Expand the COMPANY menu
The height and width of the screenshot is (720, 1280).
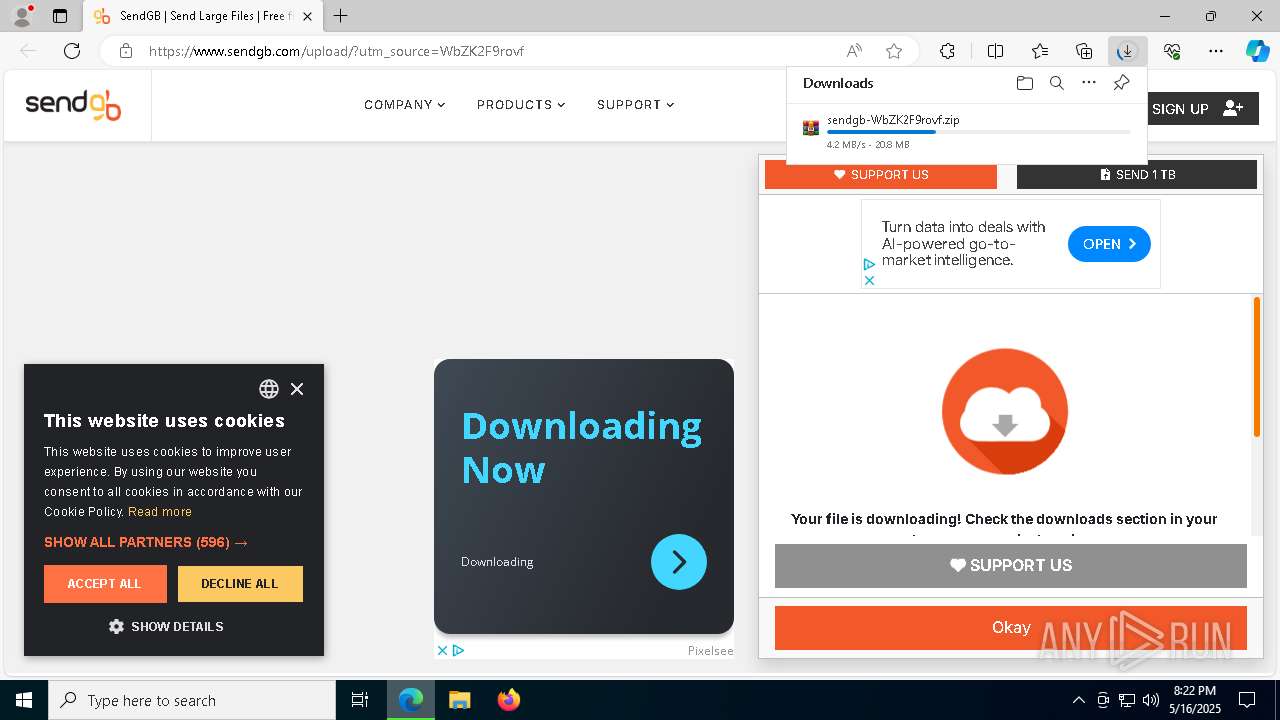click(x=404, y=104)
